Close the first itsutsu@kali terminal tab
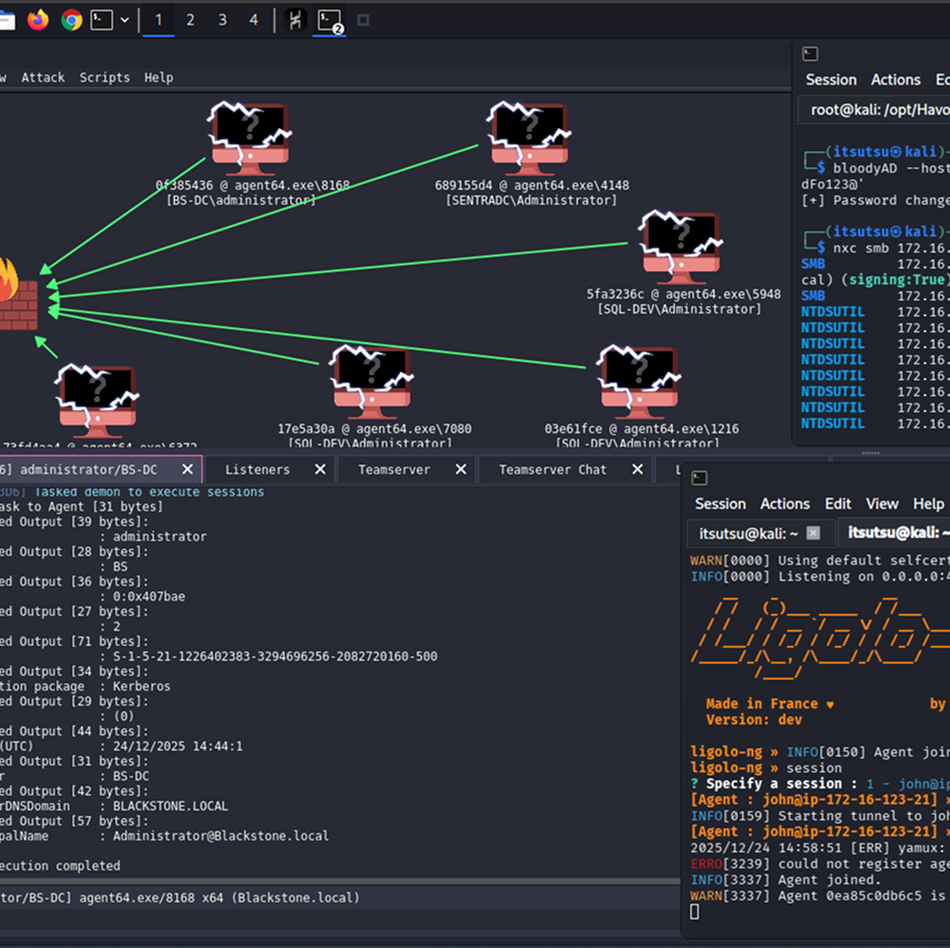The width and height of the screenshot is (950, 948). tap(813, 533)
